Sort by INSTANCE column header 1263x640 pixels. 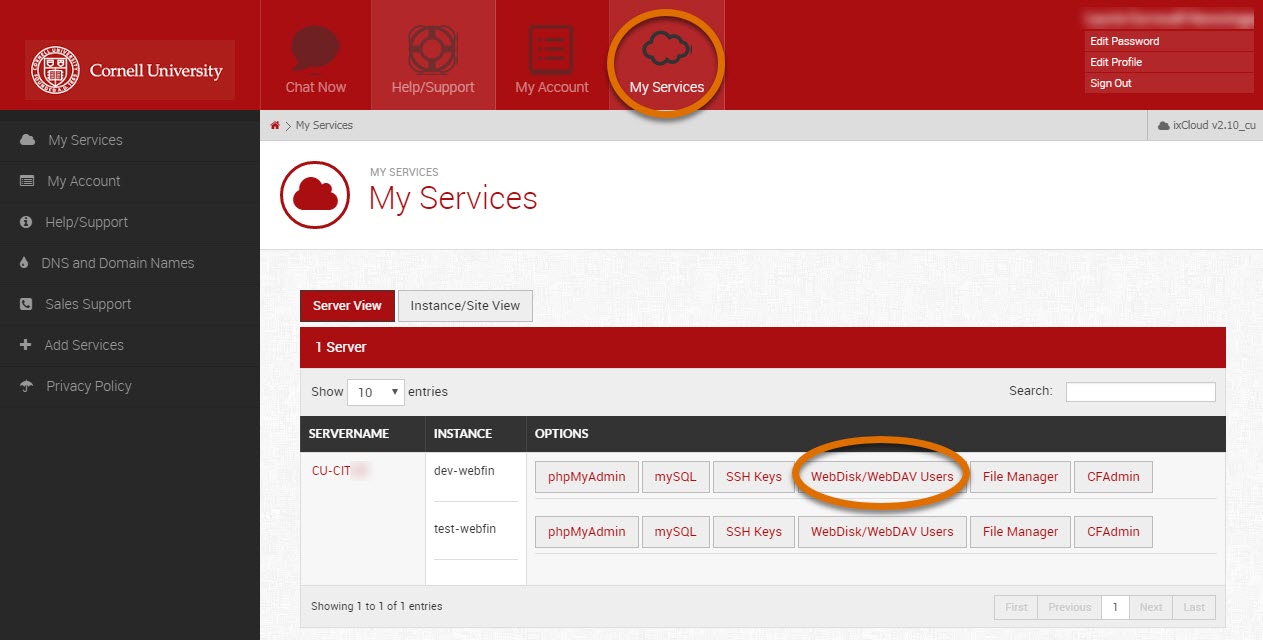(x=476, y=434)
